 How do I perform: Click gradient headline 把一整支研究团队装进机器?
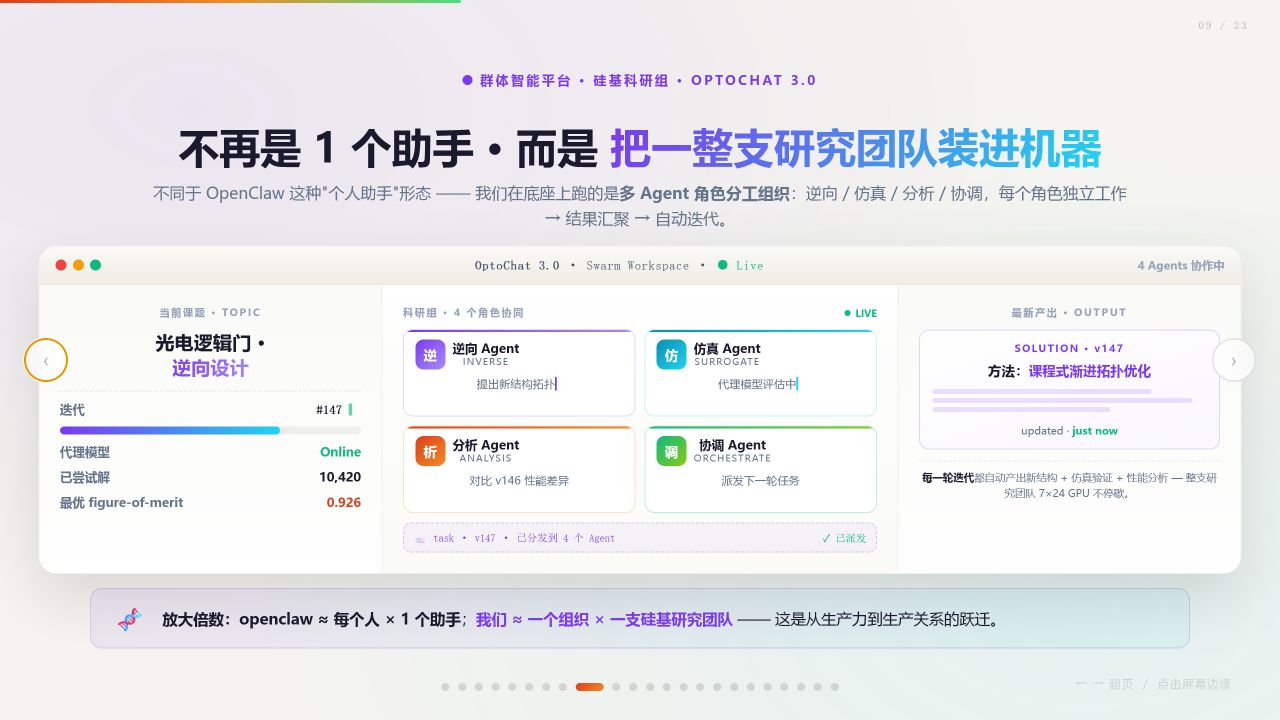856,149
